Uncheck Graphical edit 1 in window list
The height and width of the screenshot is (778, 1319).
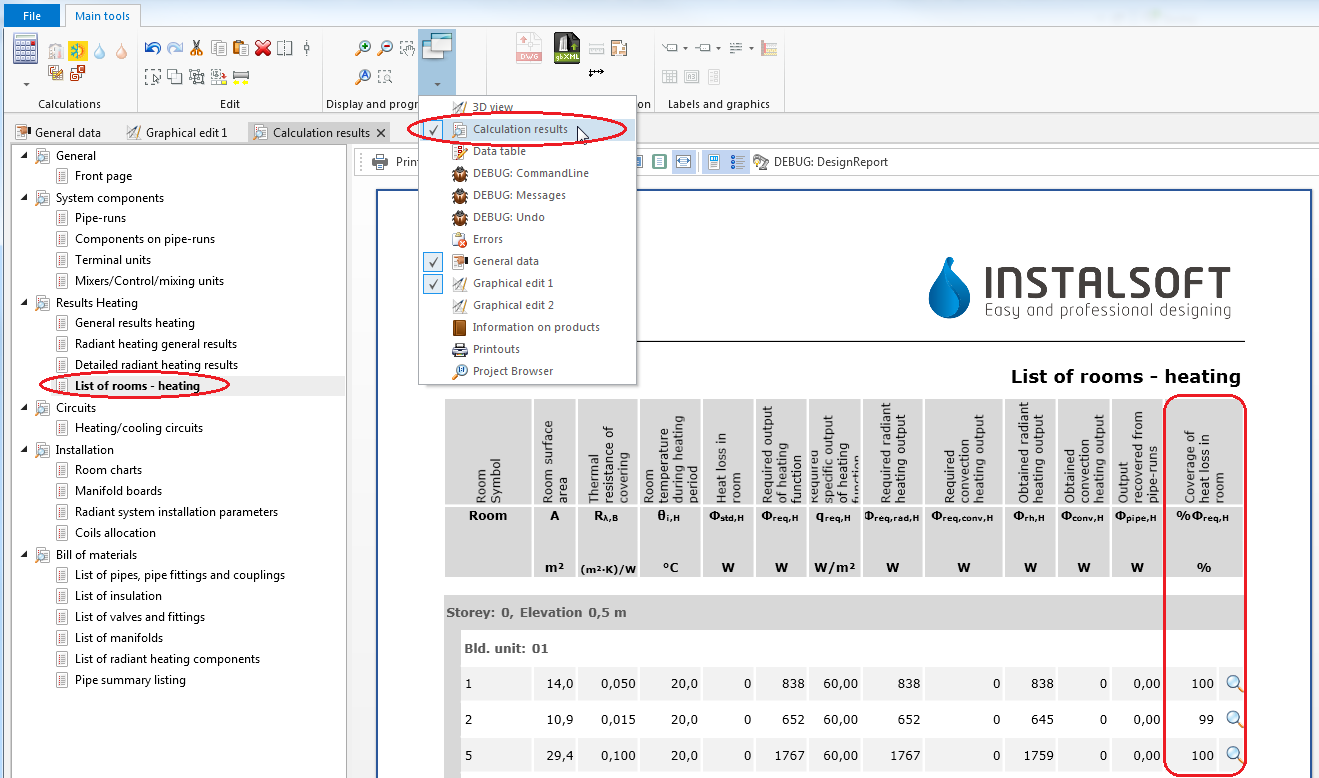coord(433,283)
